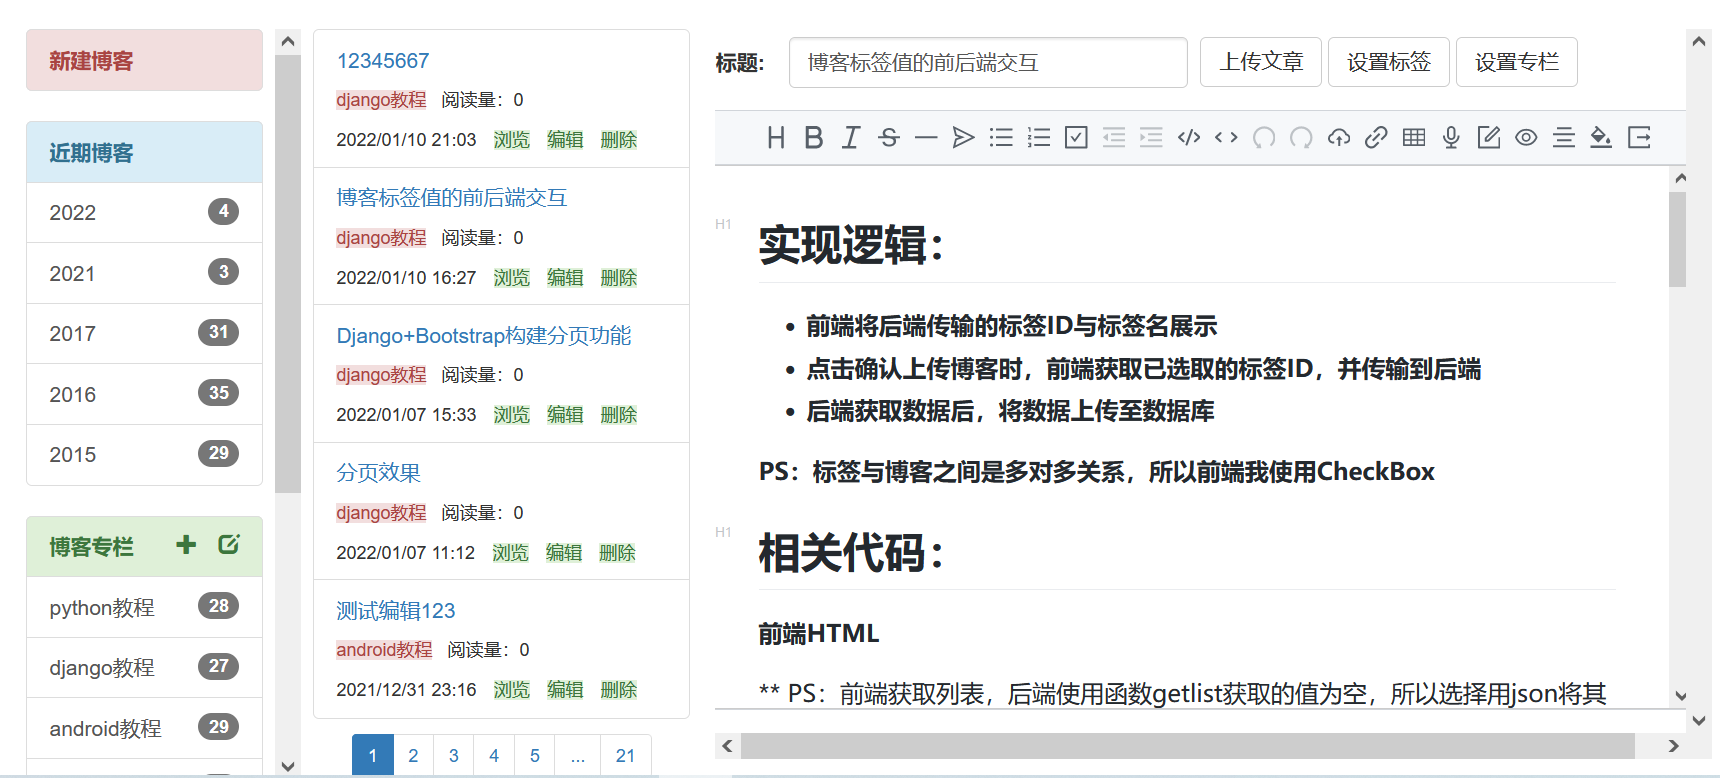The height and width of the screenshot is (778, 1720).
Task: Upload a file via cloud icon
Action: 1339,138
